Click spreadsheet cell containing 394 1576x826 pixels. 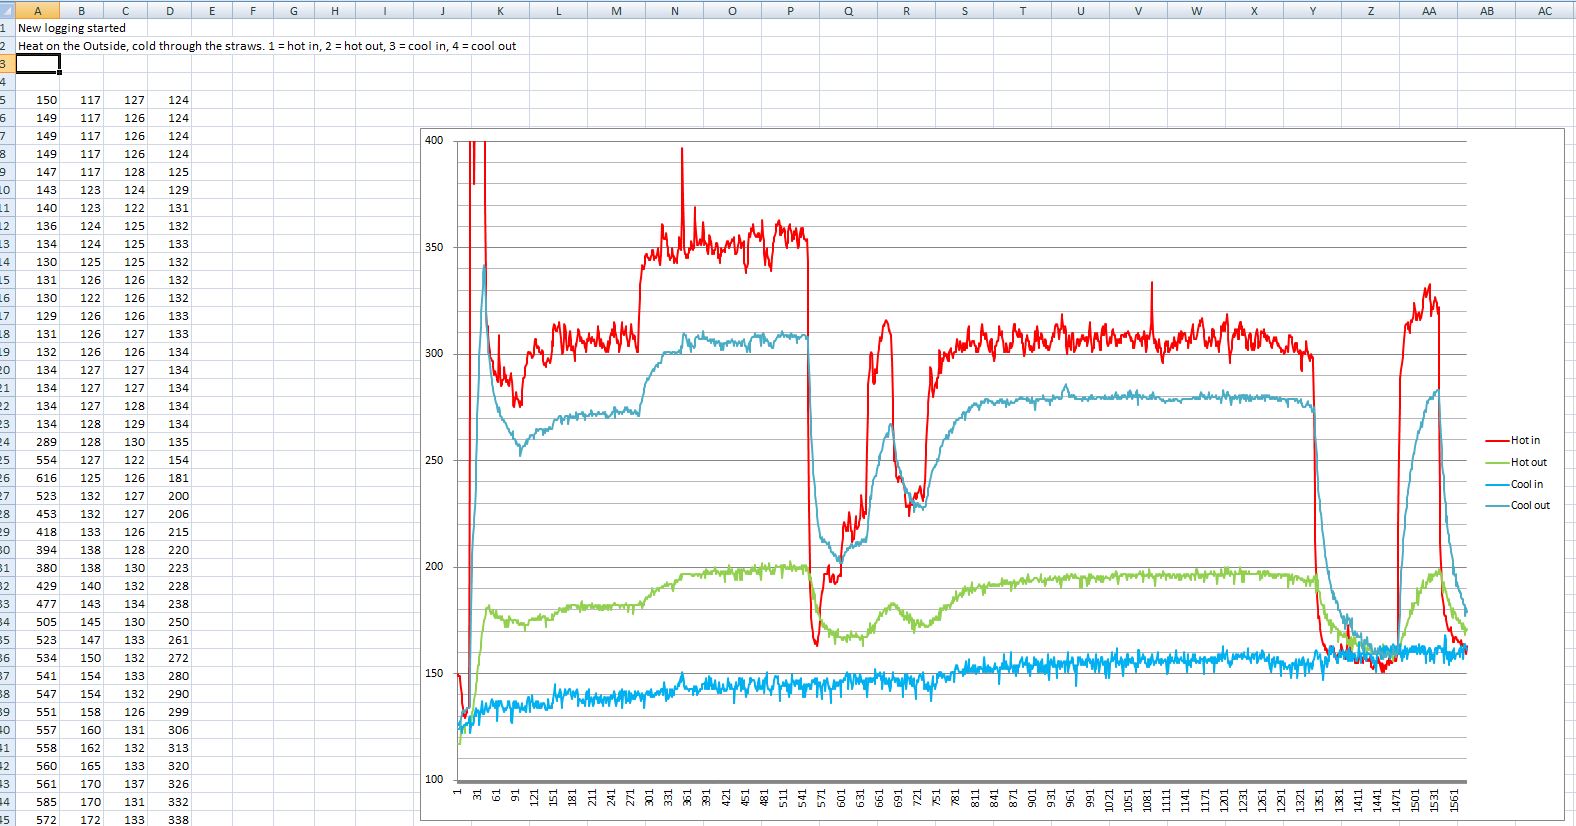tap(38, 550)
